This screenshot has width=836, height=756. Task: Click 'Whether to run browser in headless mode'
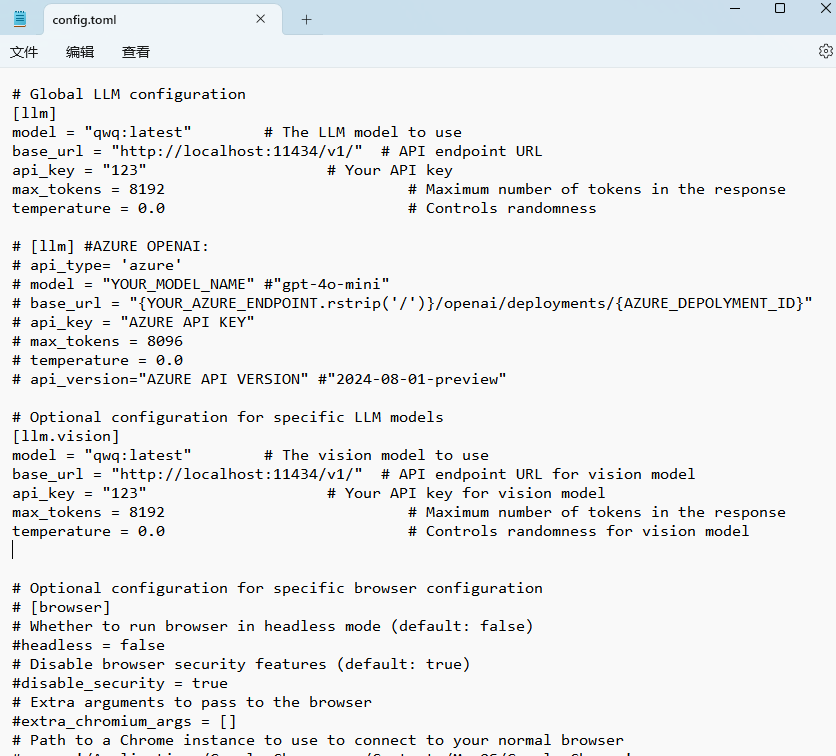point(205,626)
